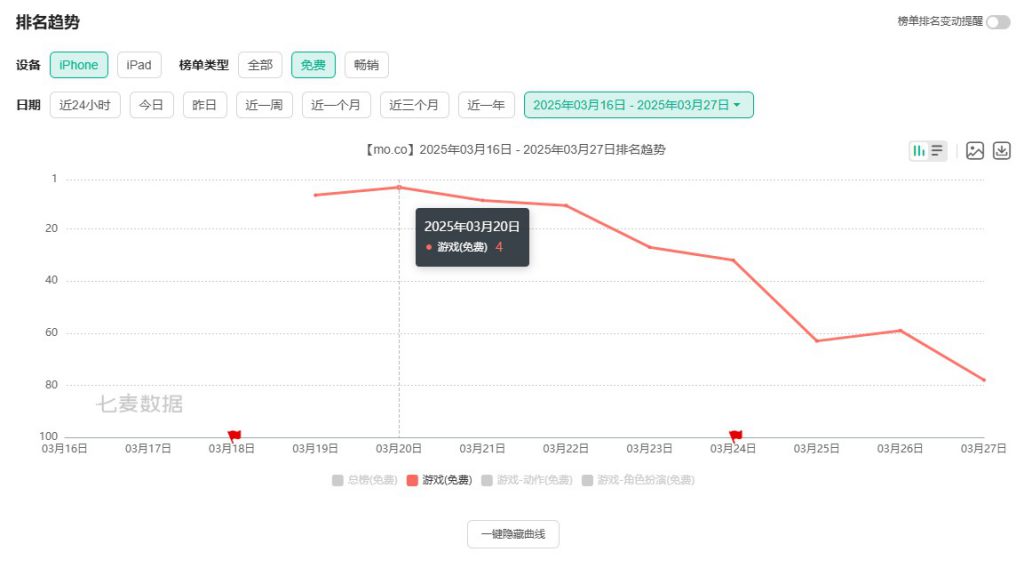Click red flag marker on 03月18日
This screenshot has width=1024, height=568.
(x=234, y=435)
